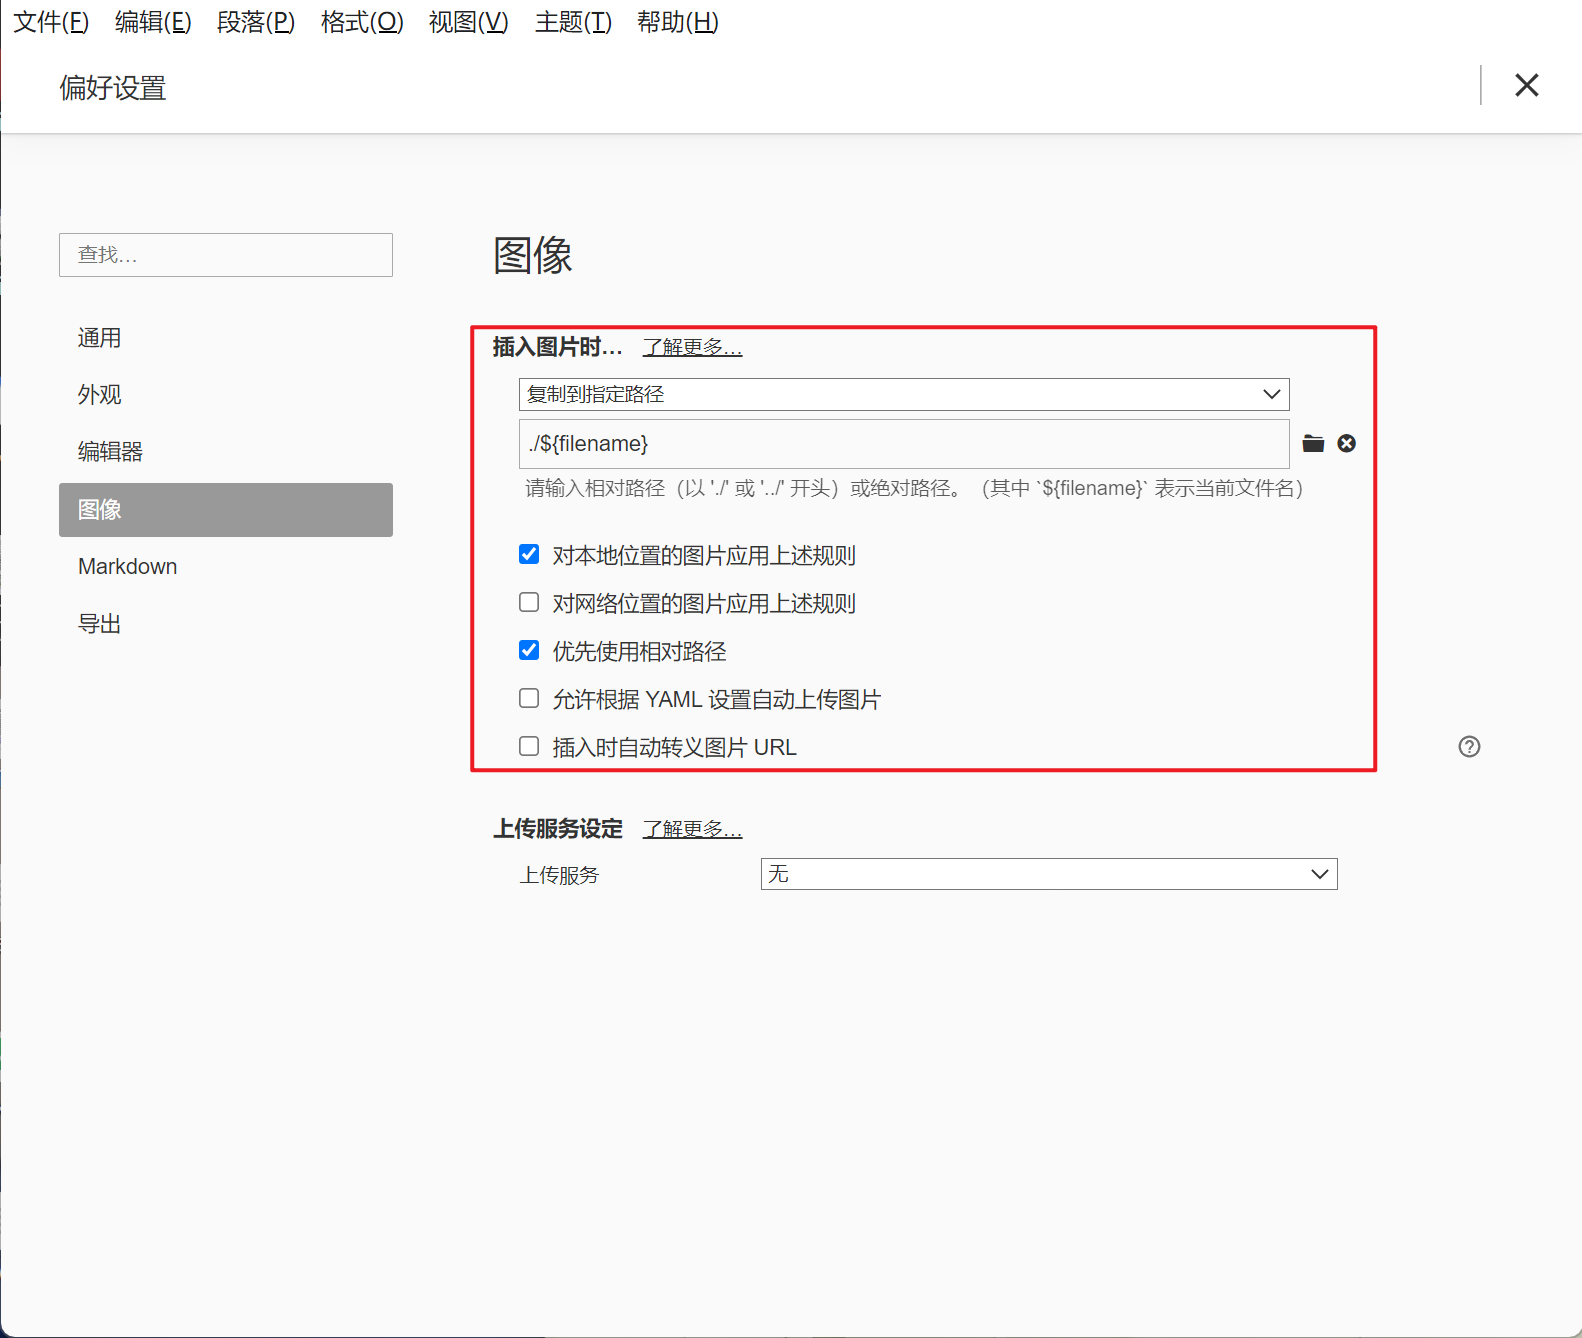
Task: Select 编辑器 in preferences sidebar
Action: 226,452
